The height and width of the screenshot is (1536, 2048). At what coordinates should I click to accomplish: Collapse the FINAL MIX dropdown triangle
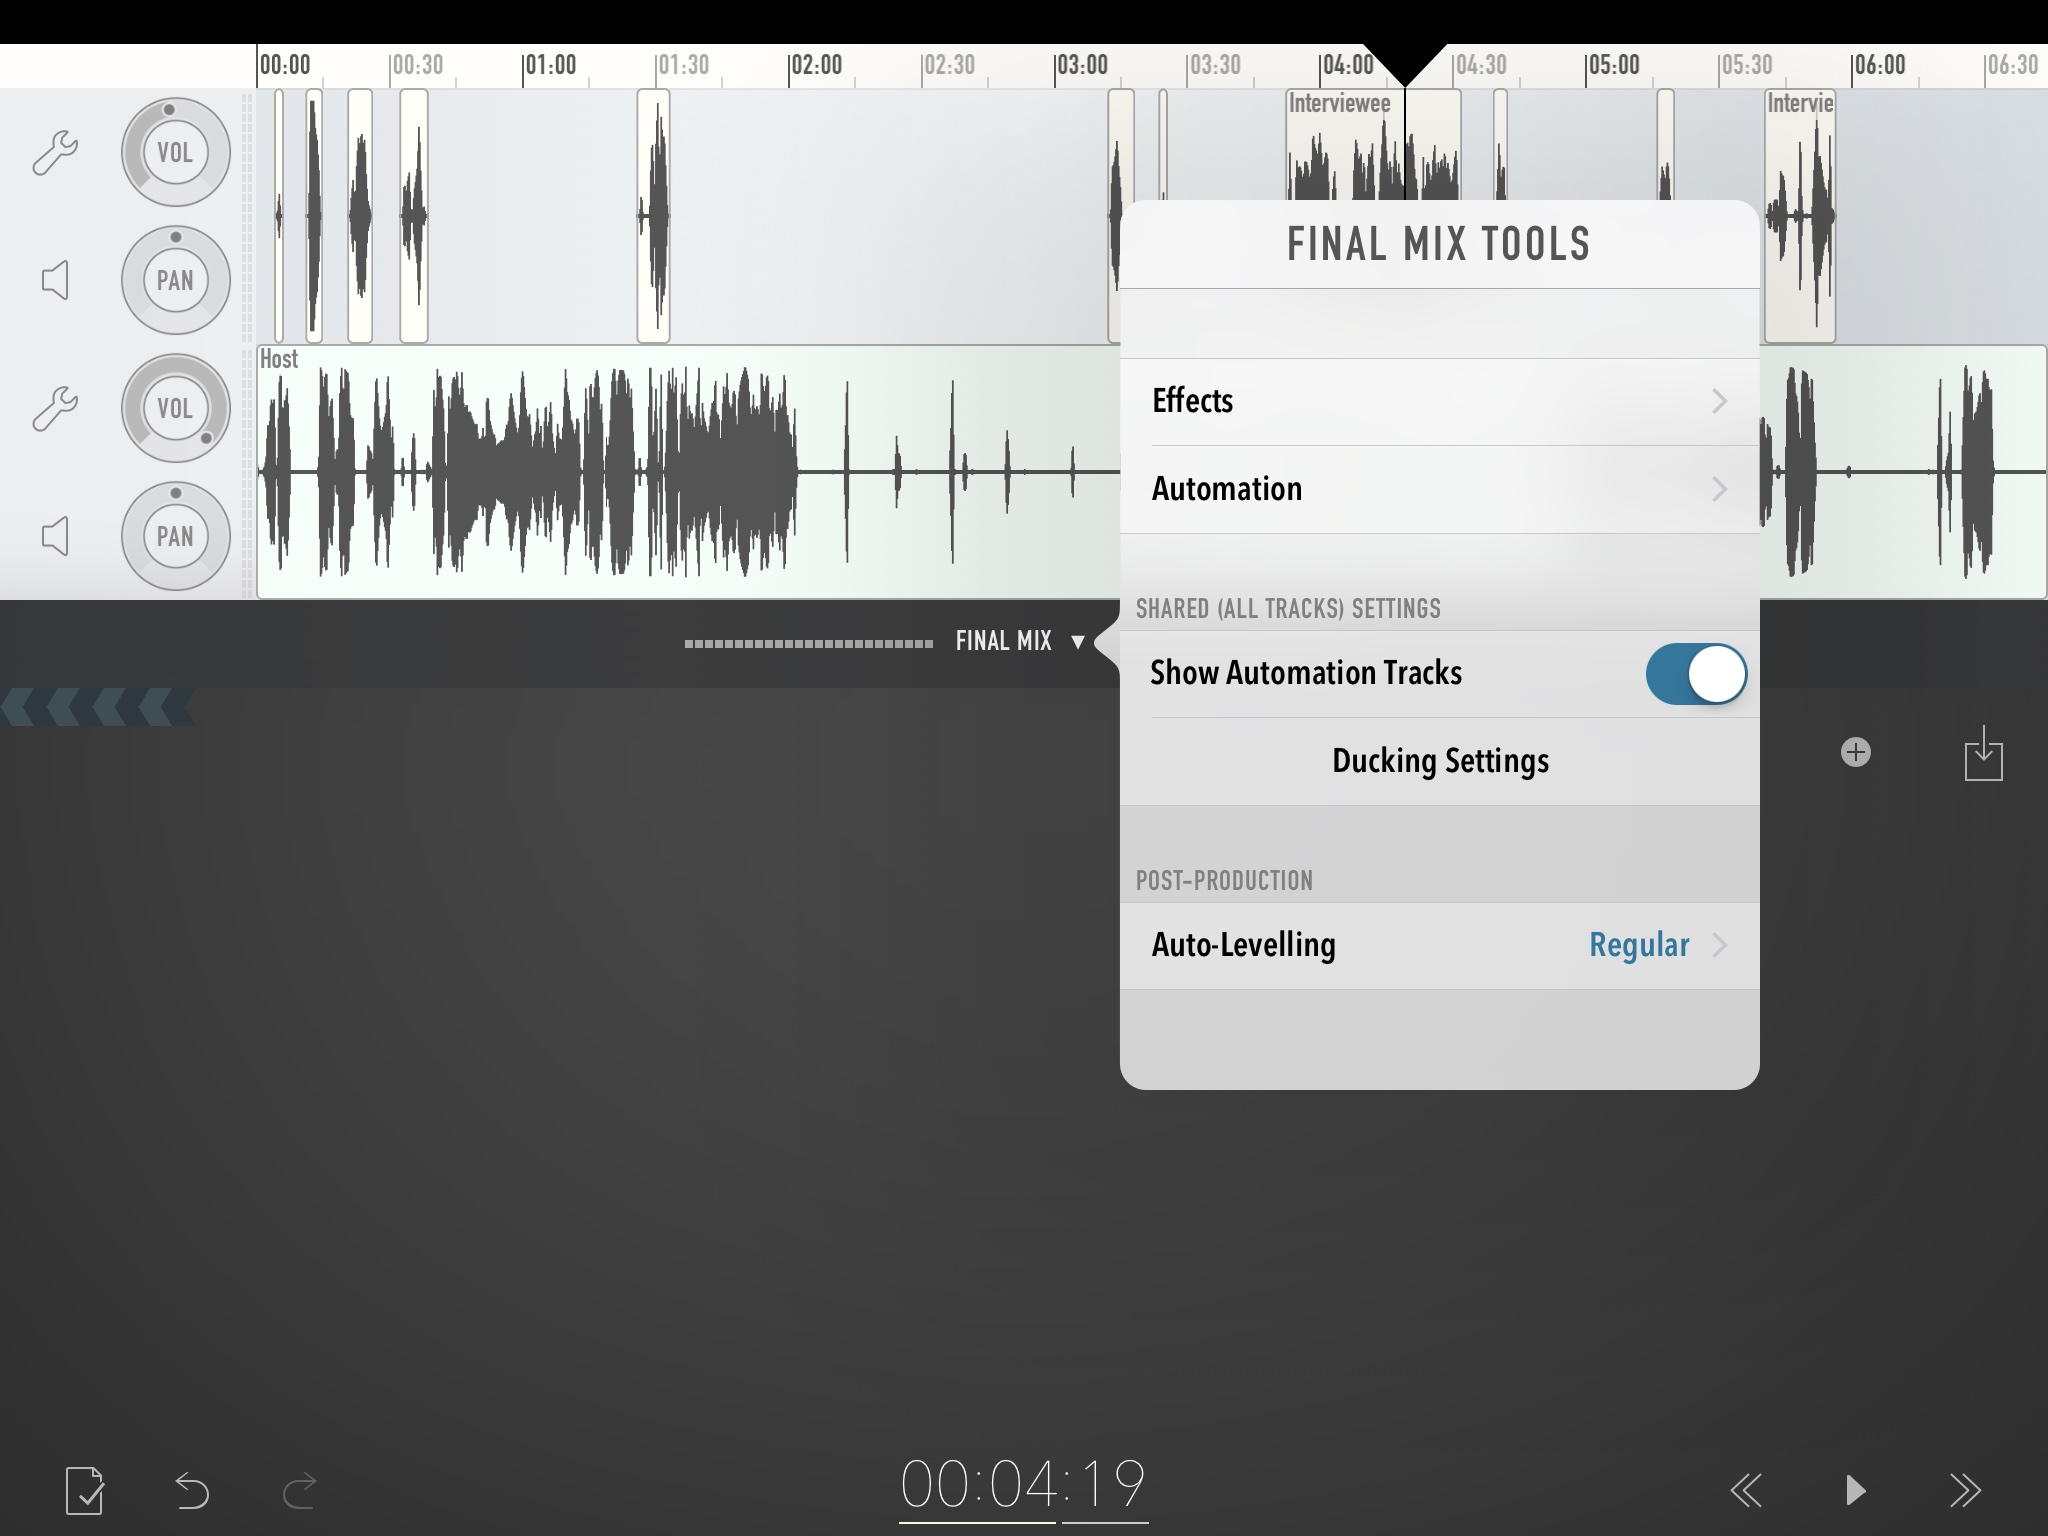coord(1077,642)
